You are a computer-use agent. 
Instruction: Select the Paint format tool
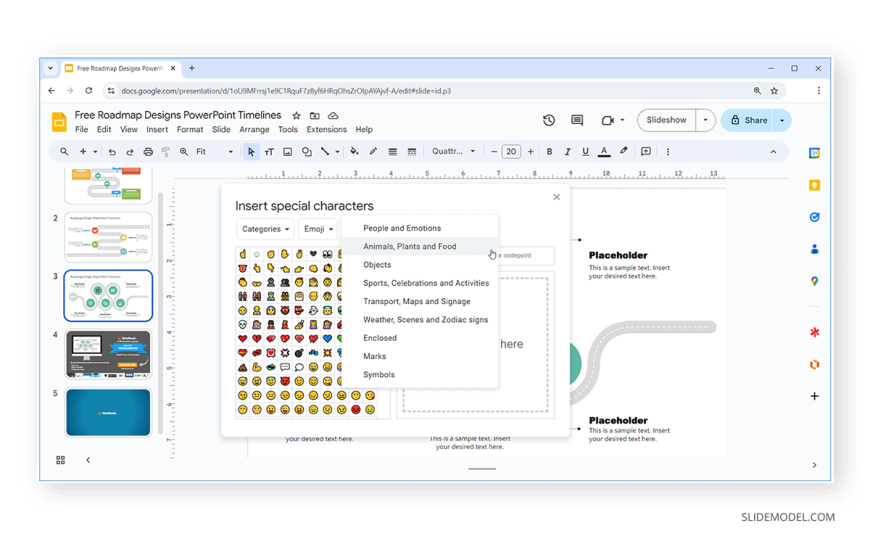(x=165, y=152)
